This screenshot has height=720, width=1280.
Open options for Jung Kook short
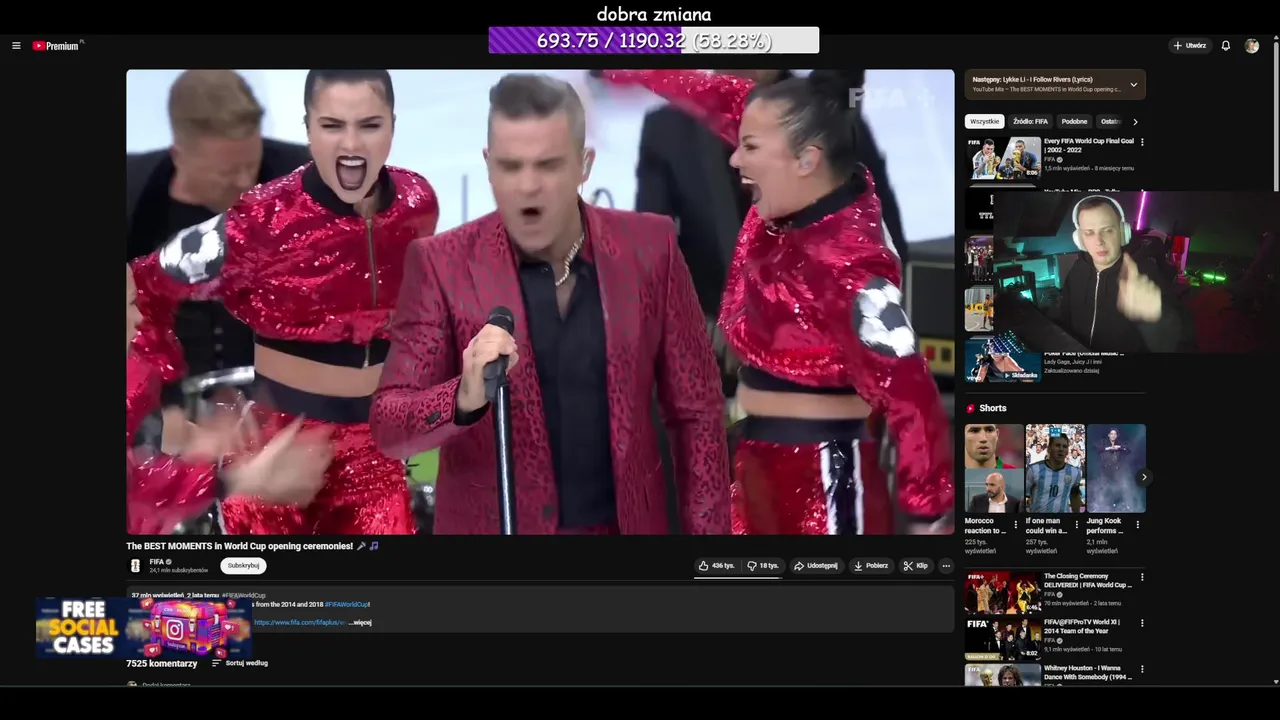point(1138,524)
